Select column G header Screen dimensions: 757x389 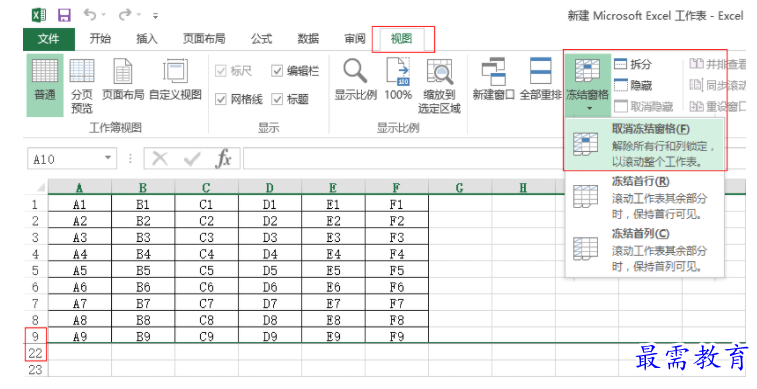pos(460,187)
